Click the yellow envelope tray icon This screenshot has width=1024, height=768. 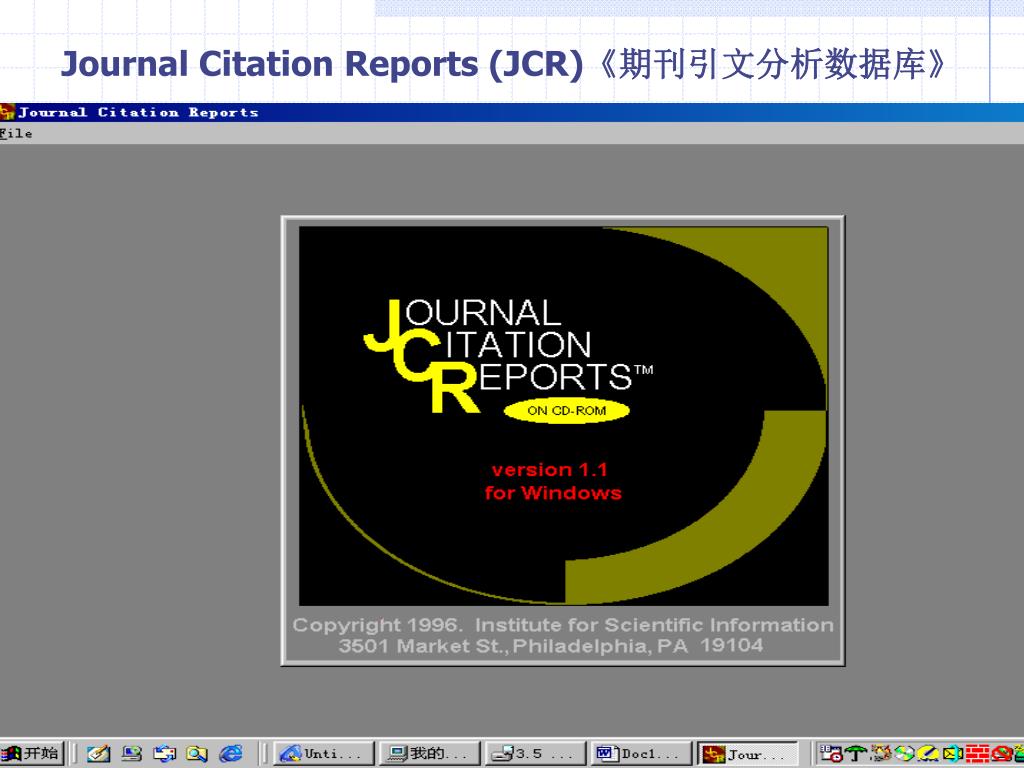tap(953, 754)
